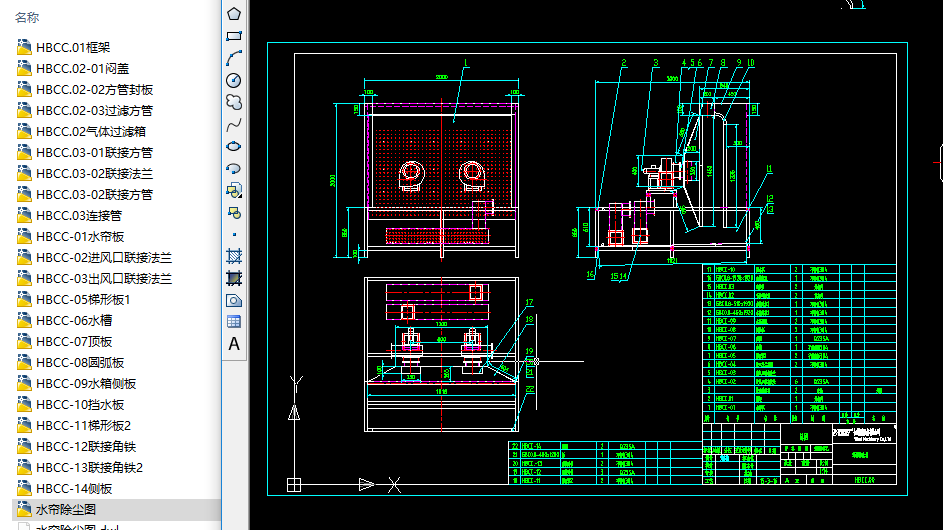Image resolution: width=943 pixels, height=530 pixels.
Task: Activate the Ellipse tool
Action: pyautogui.click(x=234, y=146)
